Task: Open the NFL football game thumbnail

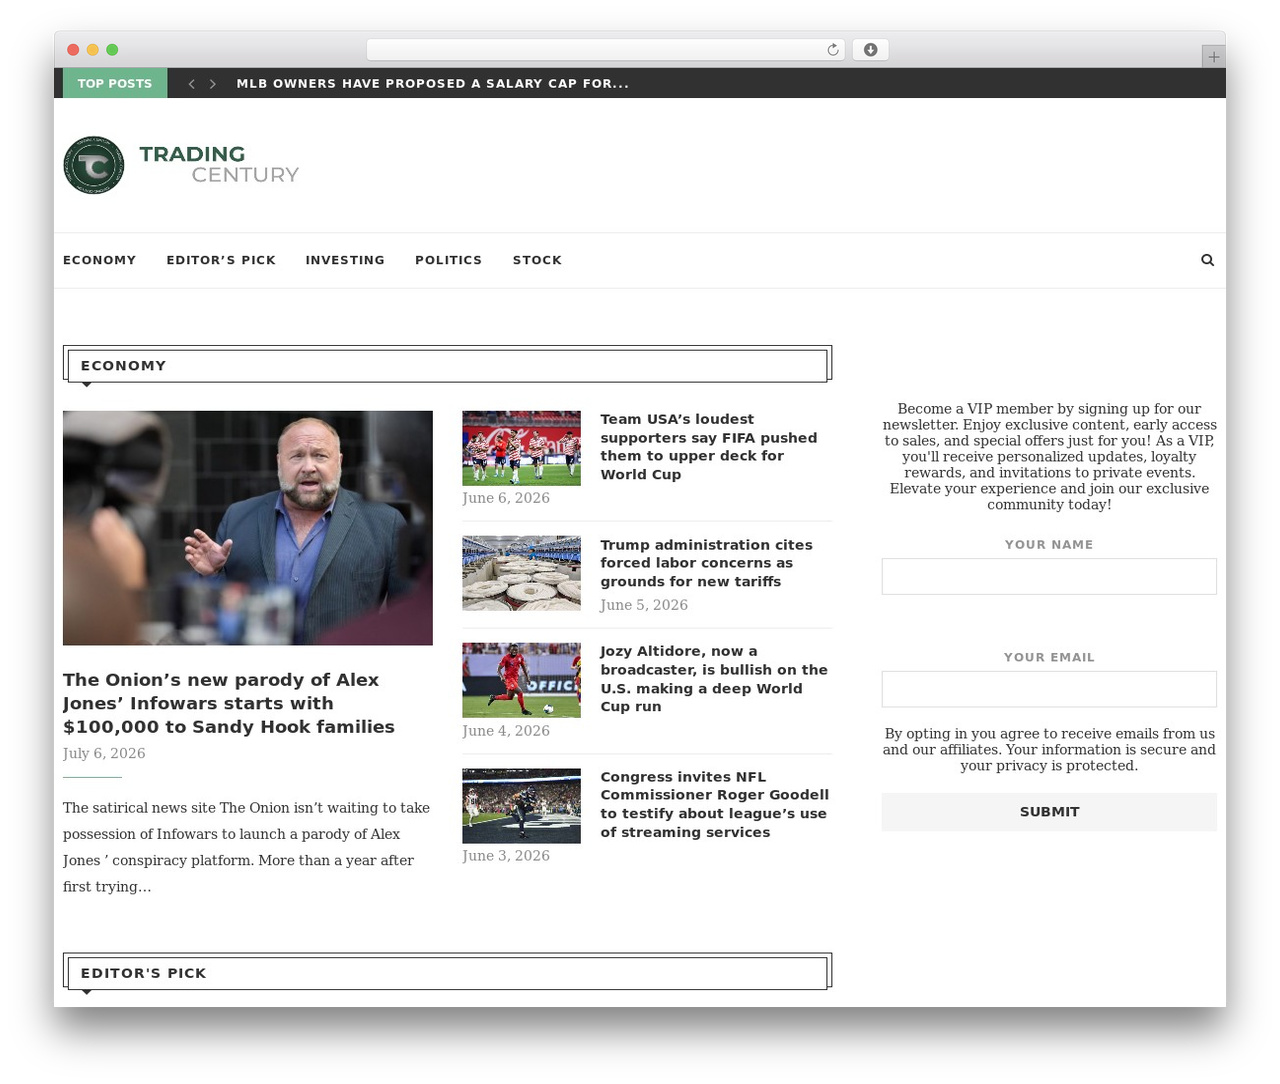Action: click(521, 806)
